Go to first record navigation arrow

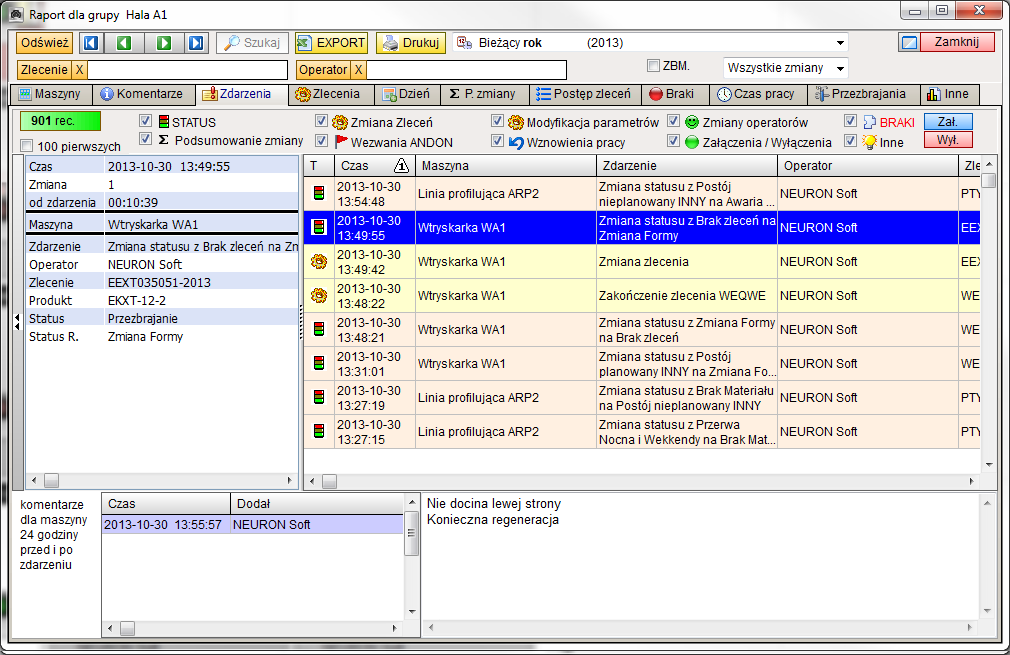click(x=91, y=43)
